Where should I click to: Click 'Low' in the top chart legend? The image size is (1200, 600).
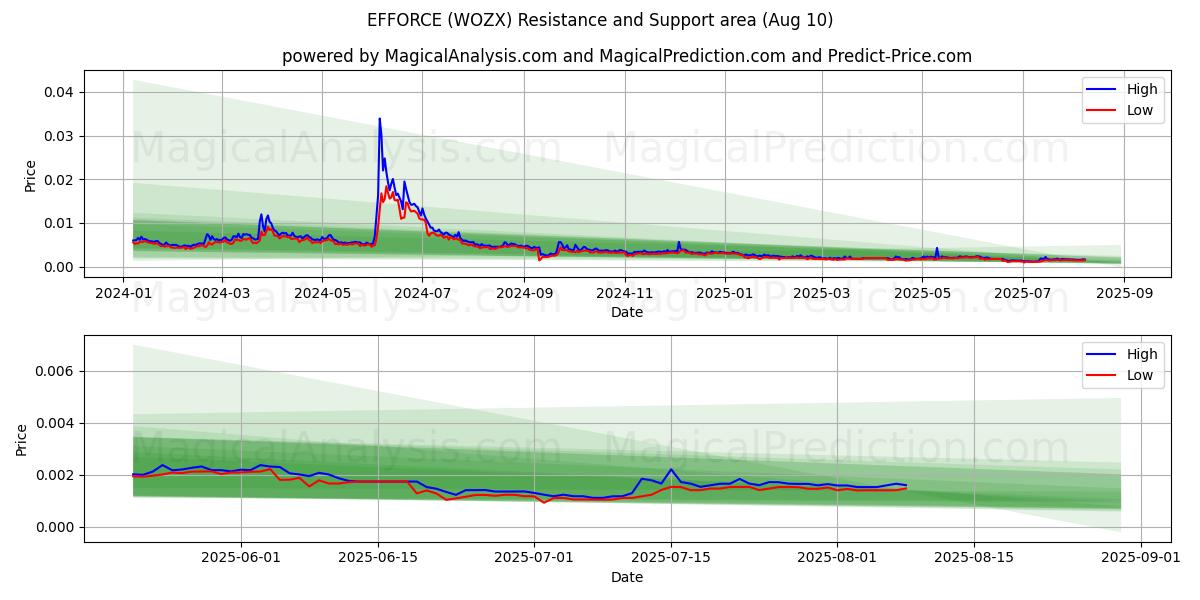1140,110
